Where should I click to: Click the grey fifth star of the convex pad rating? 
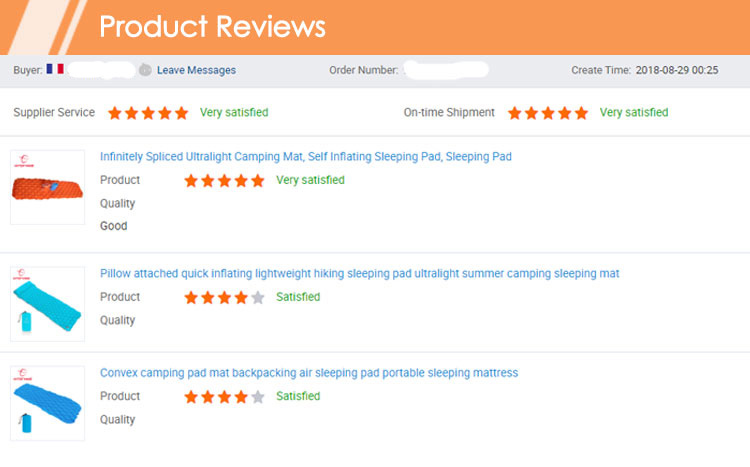[258, 397]
